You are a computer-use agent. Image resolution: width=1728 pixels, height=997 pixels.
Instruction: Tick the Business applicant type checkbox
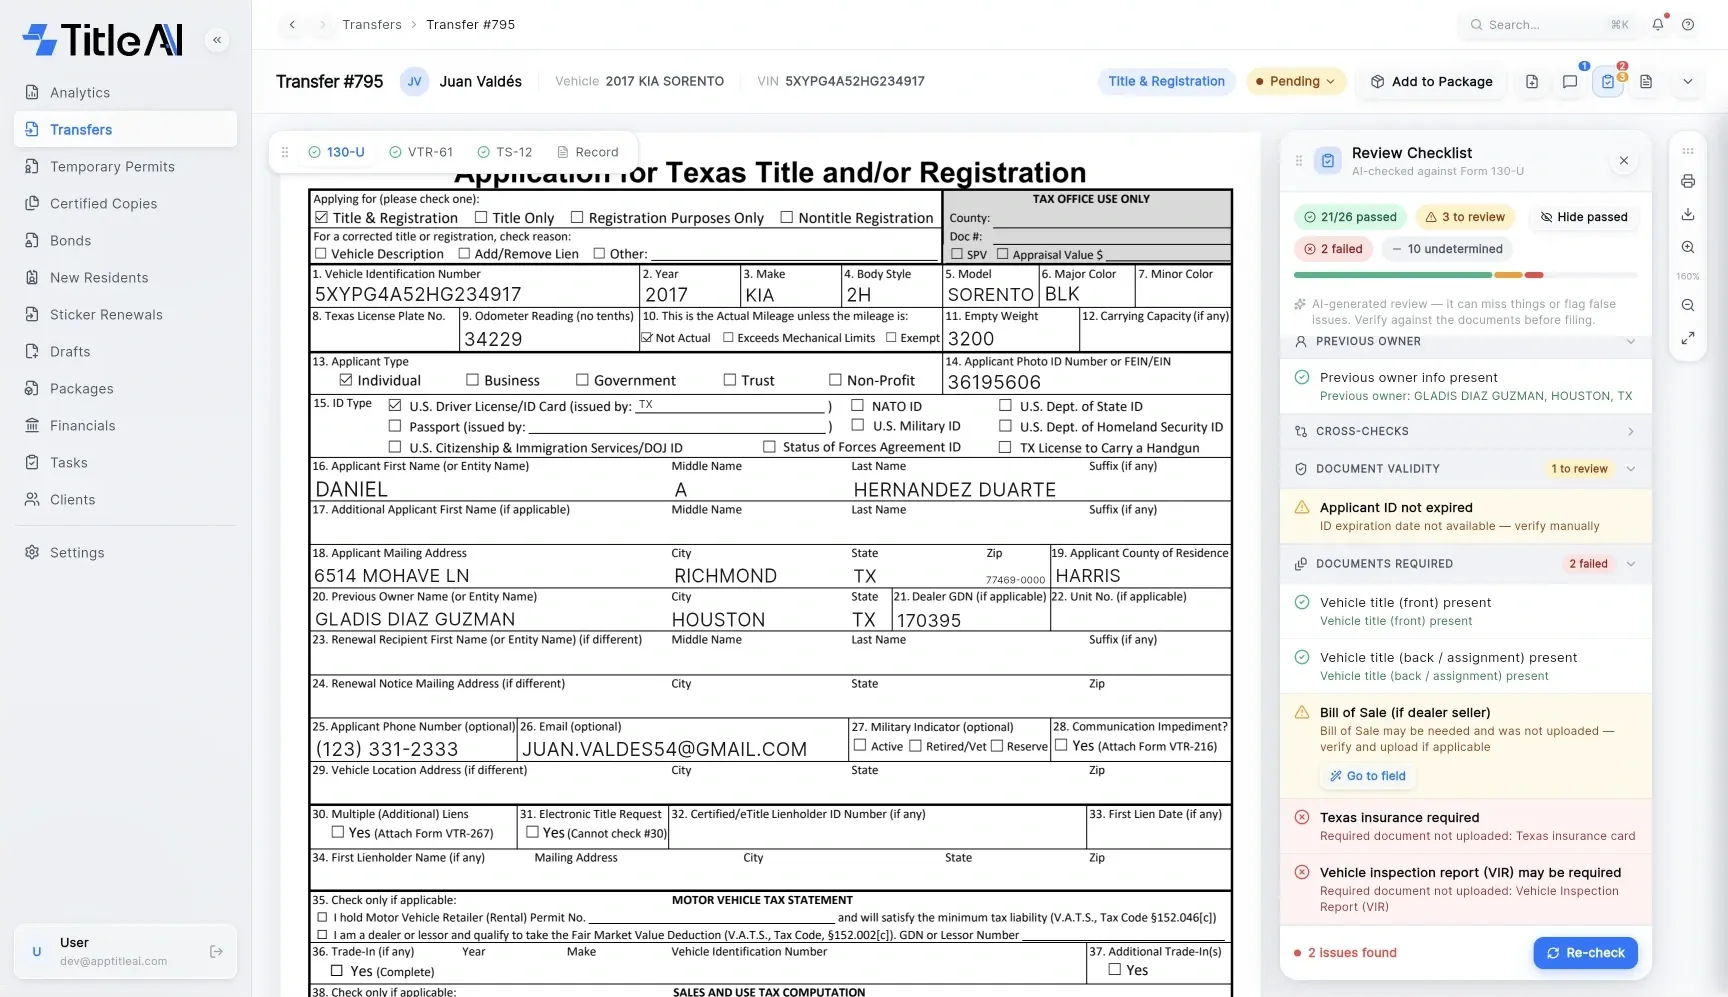click(473, 380)
